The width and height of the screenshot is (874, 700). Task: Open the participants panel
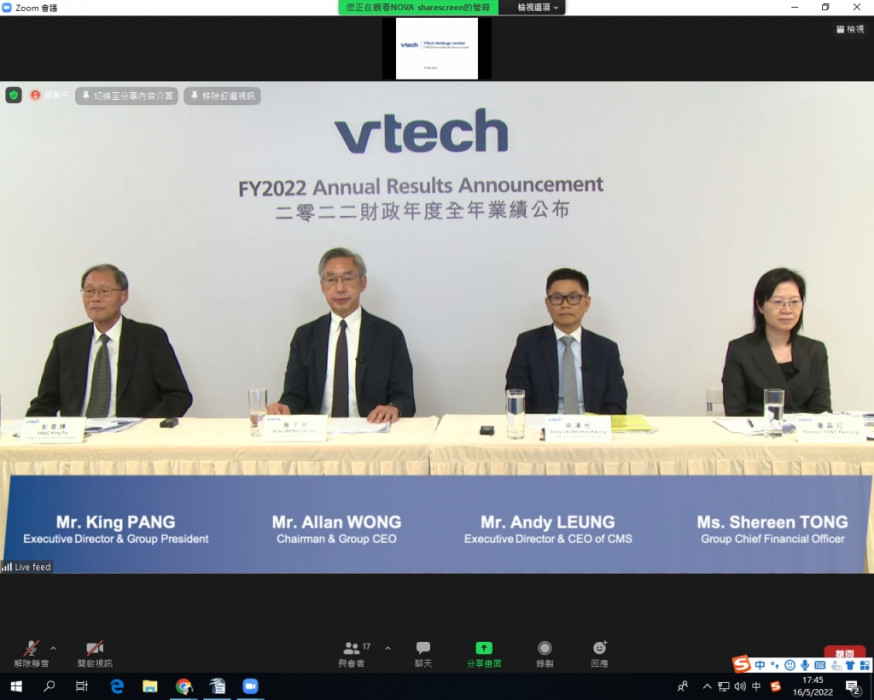352,653
